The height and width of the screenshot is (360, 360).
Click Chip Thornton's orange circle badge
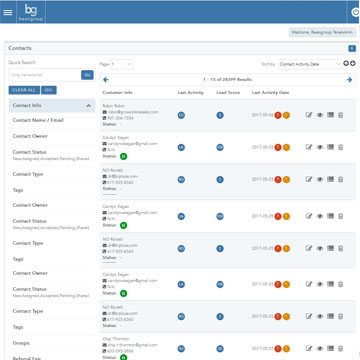(286, 349)
